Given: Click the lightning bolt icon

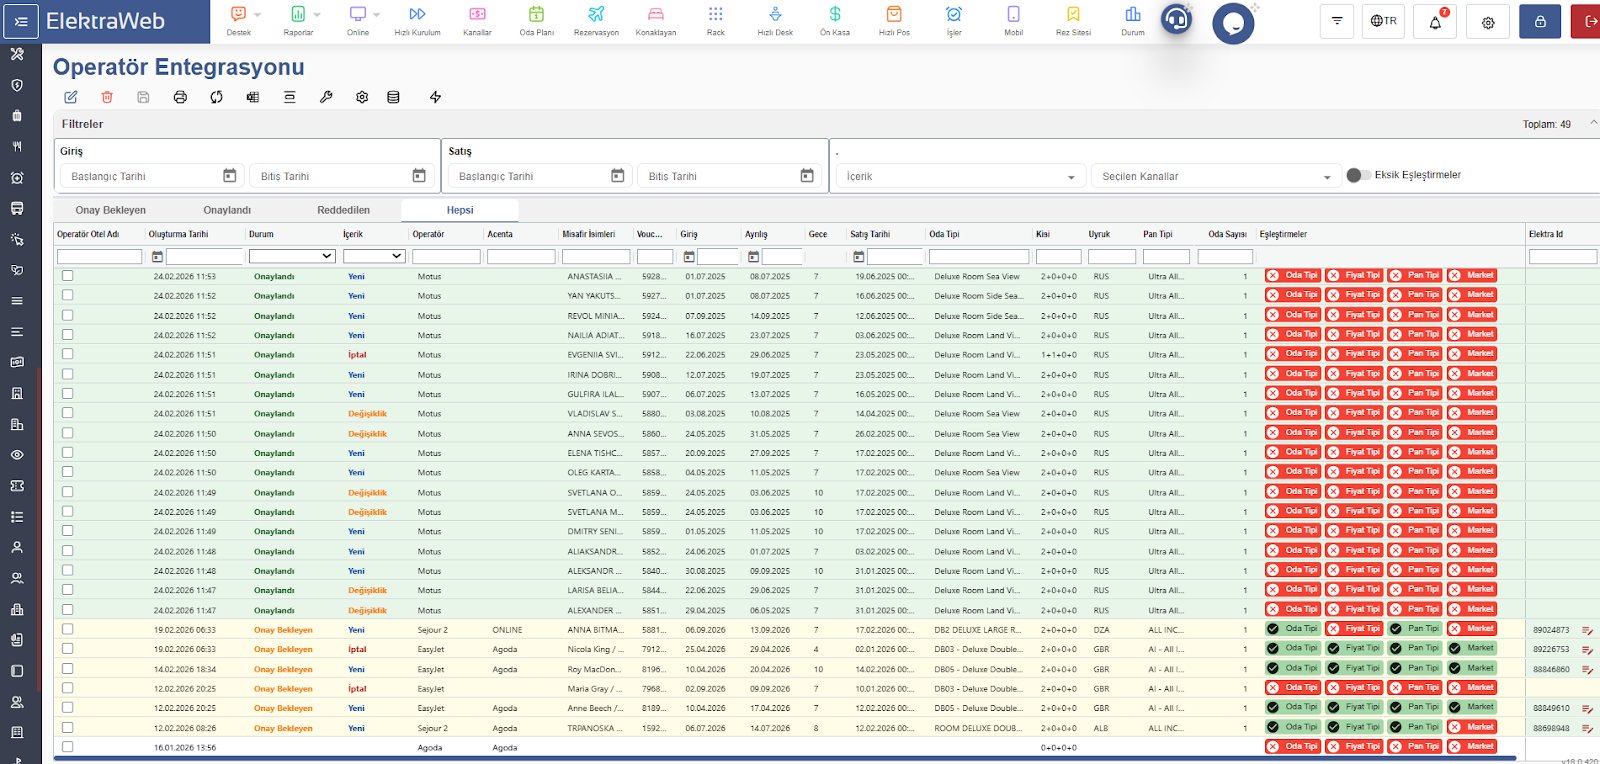Looking at the screenshot, I should click(x=435, y=97).
